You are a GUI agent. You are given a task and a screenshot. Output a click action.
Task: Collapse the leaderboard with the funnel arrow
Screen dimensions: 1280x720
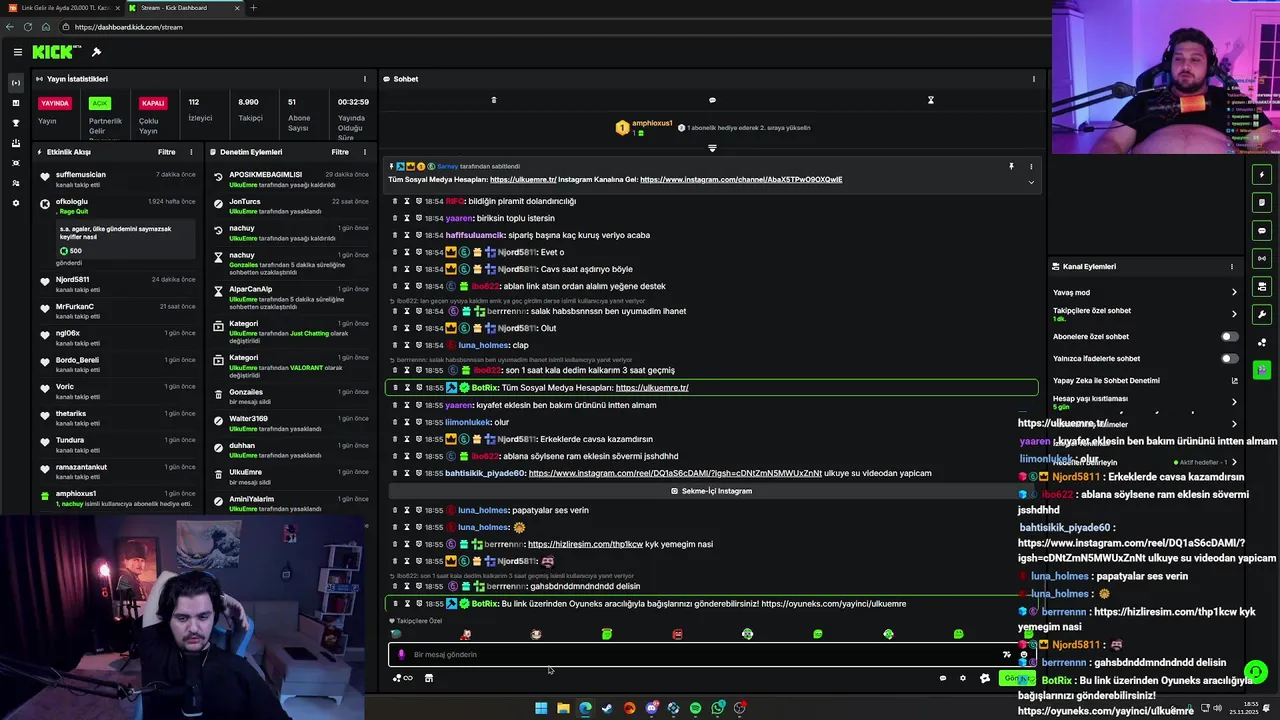coord(712,148)
